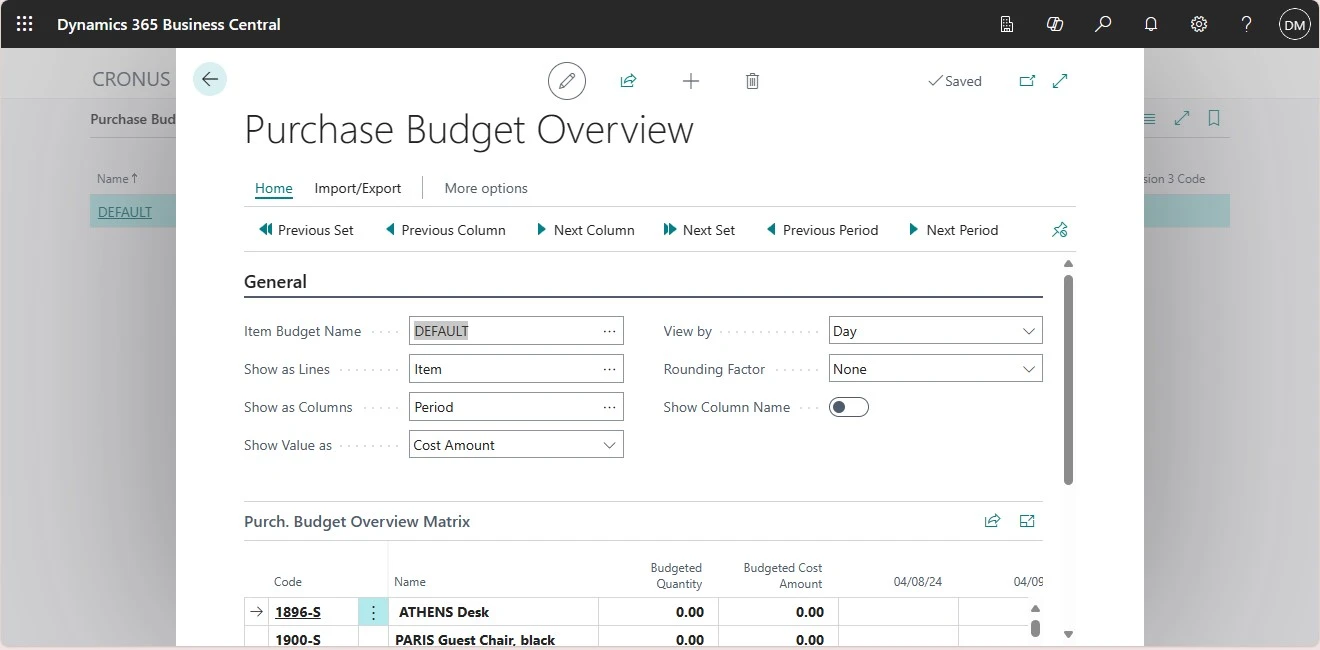Collapse the General section header
This screenshot has width=1320, height=650.
275,282
